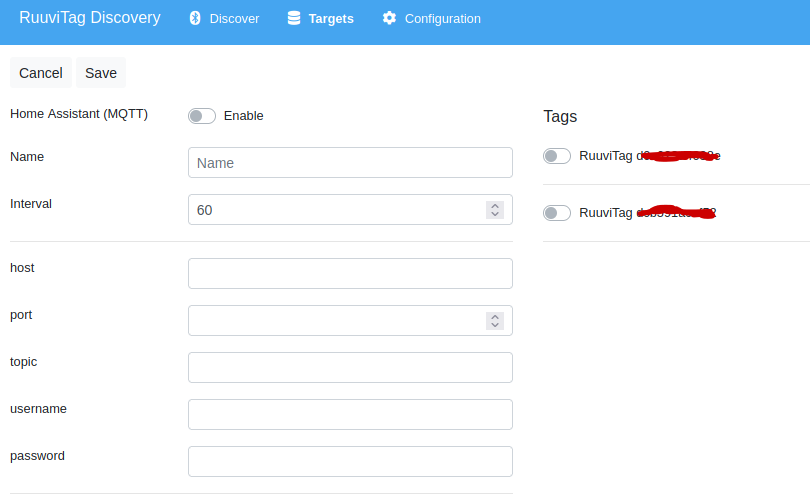
Task: Click the Tags heading
Action: (x=560, y=116)
